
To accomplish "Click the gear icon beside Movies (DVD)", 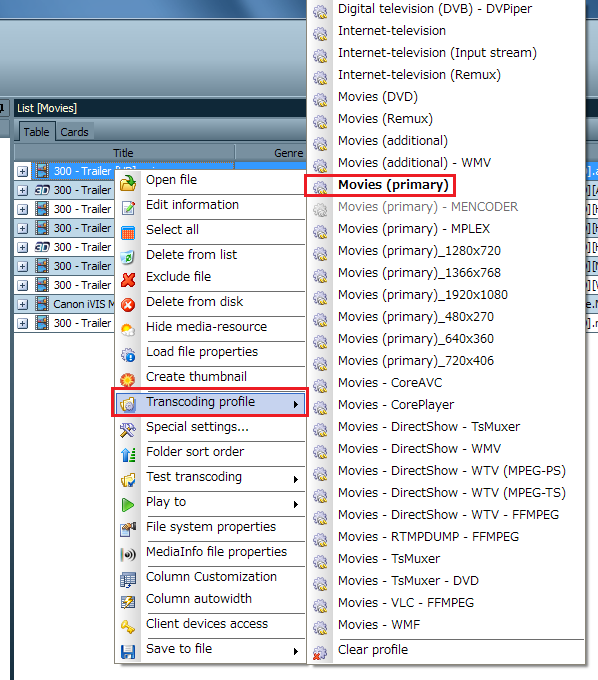I will (x=320, y=99).
